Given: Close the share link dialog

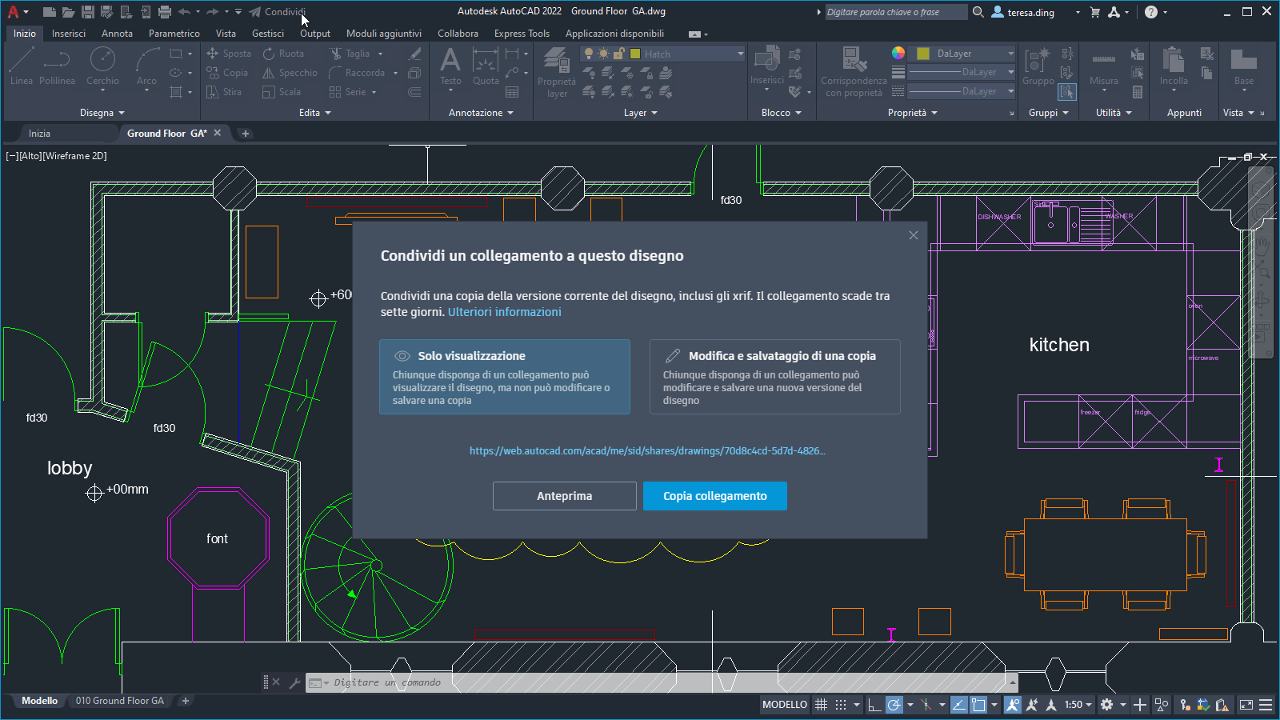Looking at the screenshot, I should pos(913,235).
